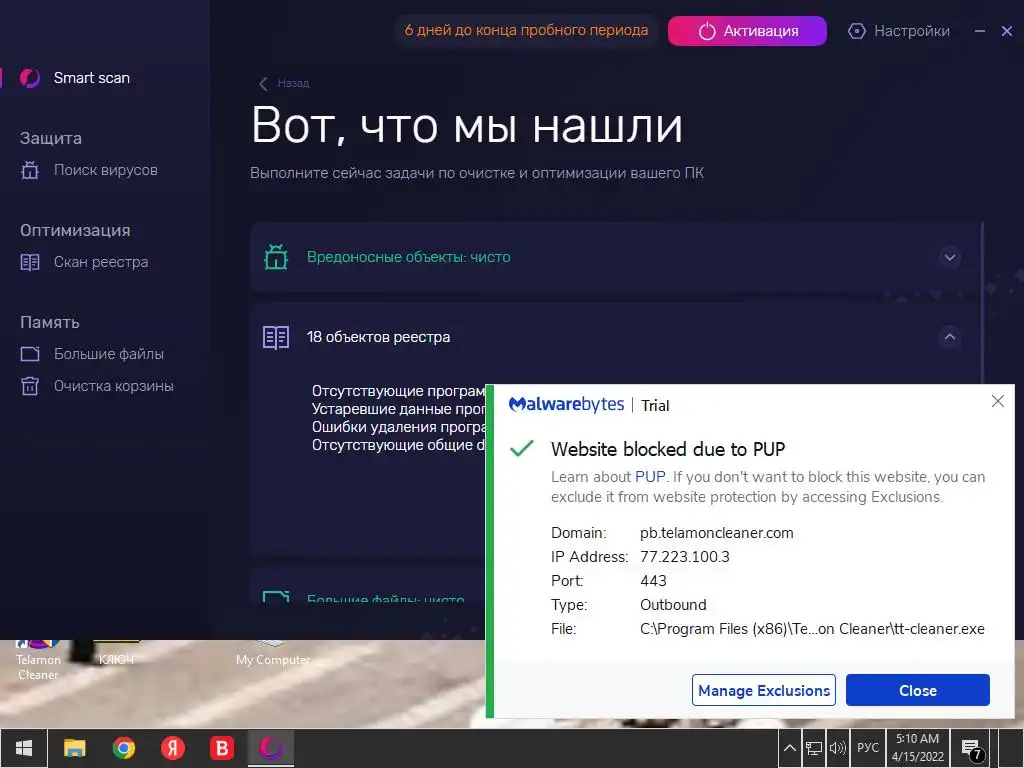Click the registry icon beside 18 объектов
The height and width of the screenshot is (768, 1024).
(x=276, y=337)
